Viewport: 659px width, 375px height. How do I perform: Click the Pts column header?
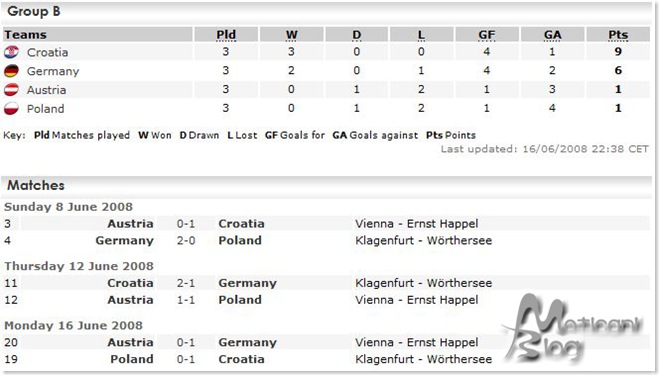pyautogui.click(x=618, y=35)
